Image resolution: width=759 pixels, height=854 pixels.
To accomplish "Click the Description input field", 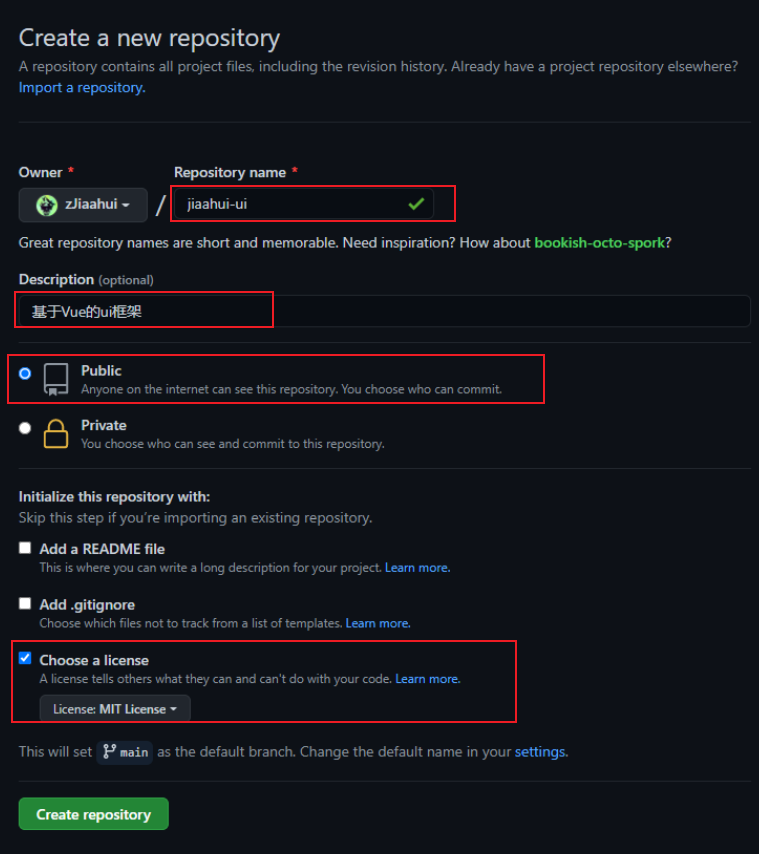I will coord(384,312).
